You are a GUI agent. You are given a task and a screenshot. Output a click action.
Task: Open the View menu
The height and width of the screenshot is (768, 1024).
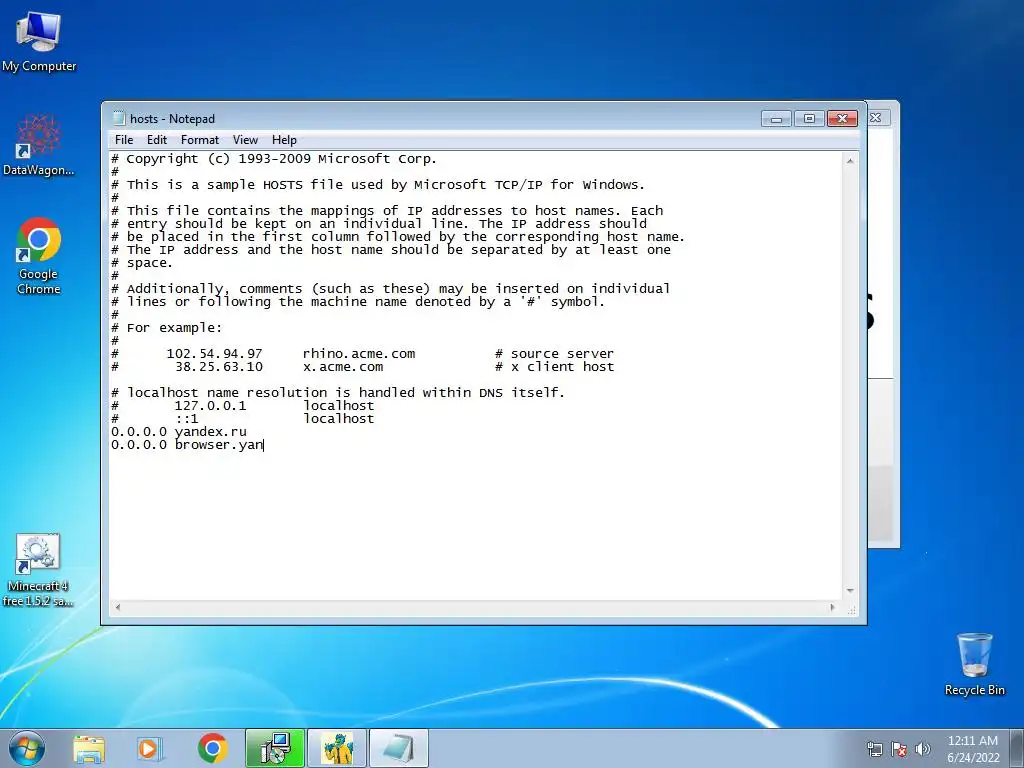tap(246, 140)
